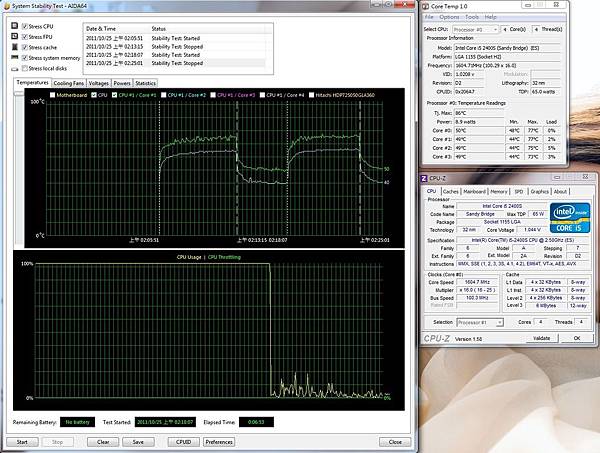The width and height of the screenshot is (600, 453).
Task: Select the 02:05:51 Stability Test Started log row
Action: pos(174,38)
